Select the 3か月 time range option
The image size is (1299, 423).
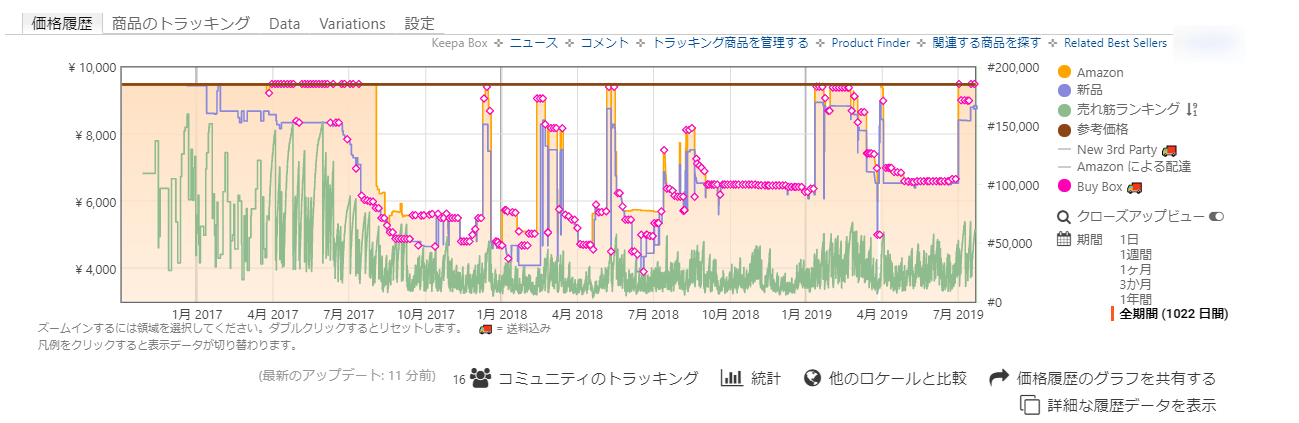point(1136,284)
